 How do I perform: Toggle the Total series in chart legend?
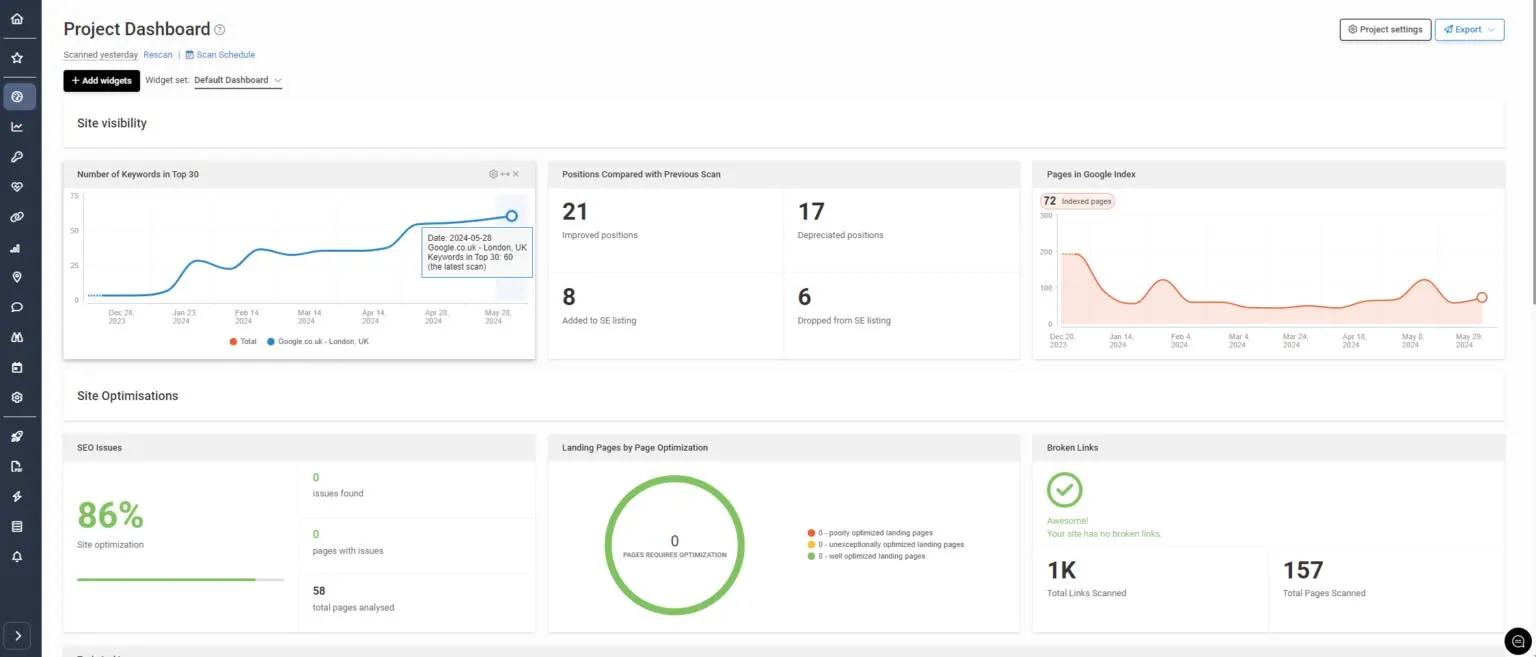243,342
